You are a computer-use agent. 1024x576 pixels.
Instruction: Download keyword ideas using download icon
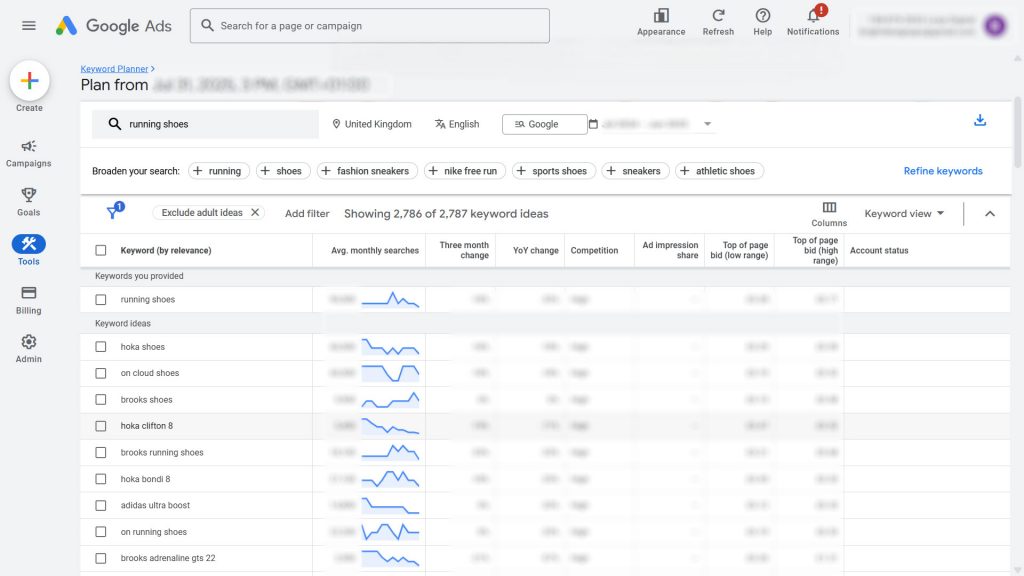(x=980, y=121)
